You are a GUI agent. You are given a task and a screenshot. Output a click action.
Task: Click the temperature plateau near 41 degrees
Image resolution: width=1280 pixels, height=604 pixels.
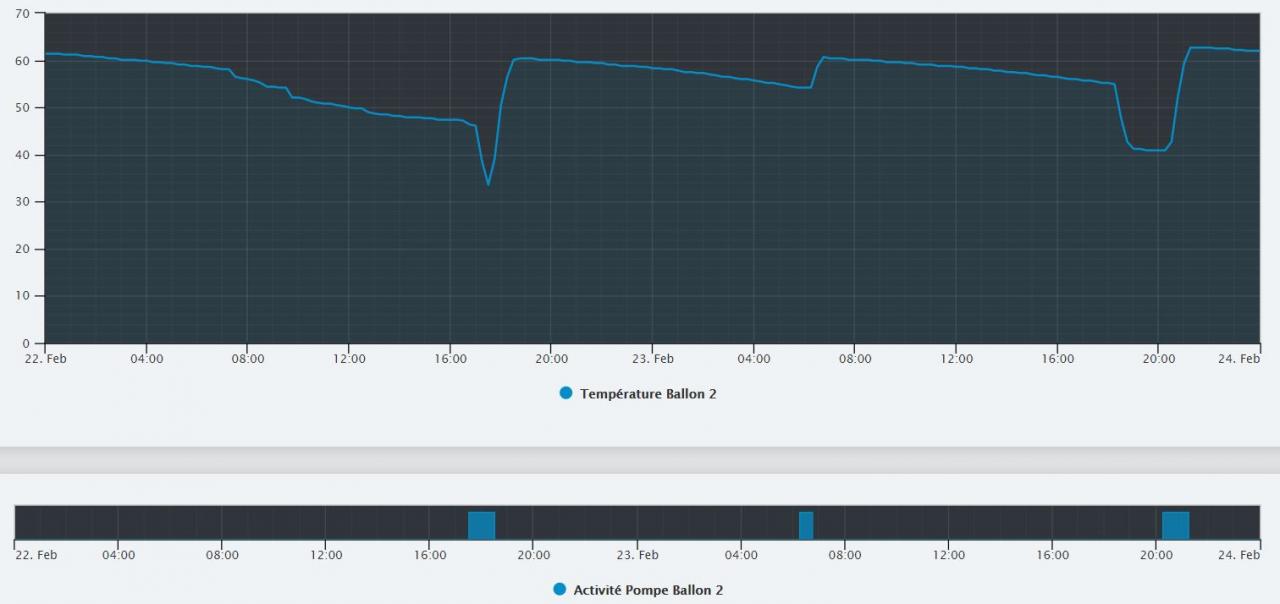pos(1152,150)
